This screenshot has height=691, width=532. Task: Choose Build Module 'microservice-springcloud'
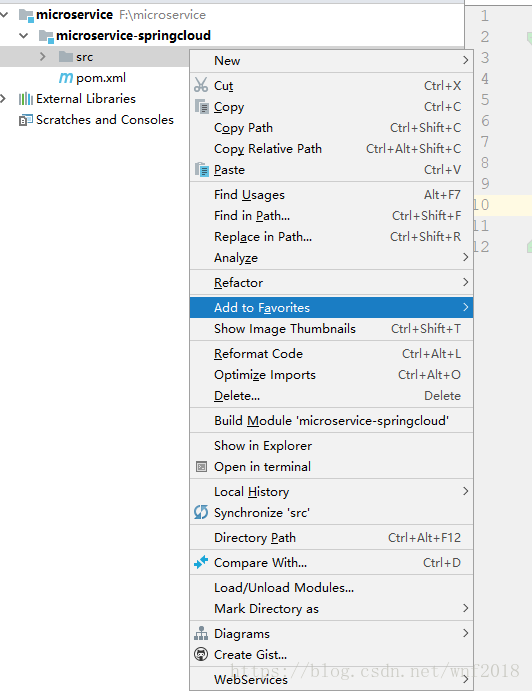(x=331, y=420)
